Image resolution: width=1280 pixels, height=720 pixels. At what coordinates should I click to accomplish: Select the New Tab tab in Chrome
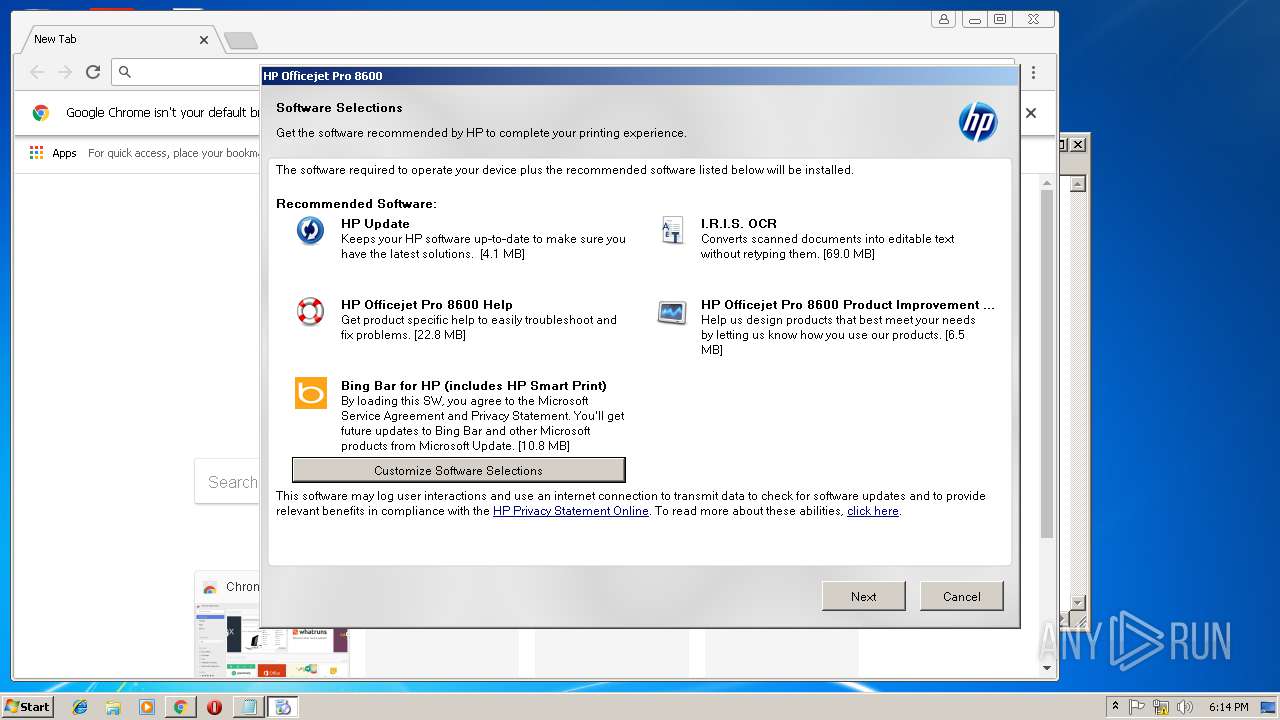(120, 39)
